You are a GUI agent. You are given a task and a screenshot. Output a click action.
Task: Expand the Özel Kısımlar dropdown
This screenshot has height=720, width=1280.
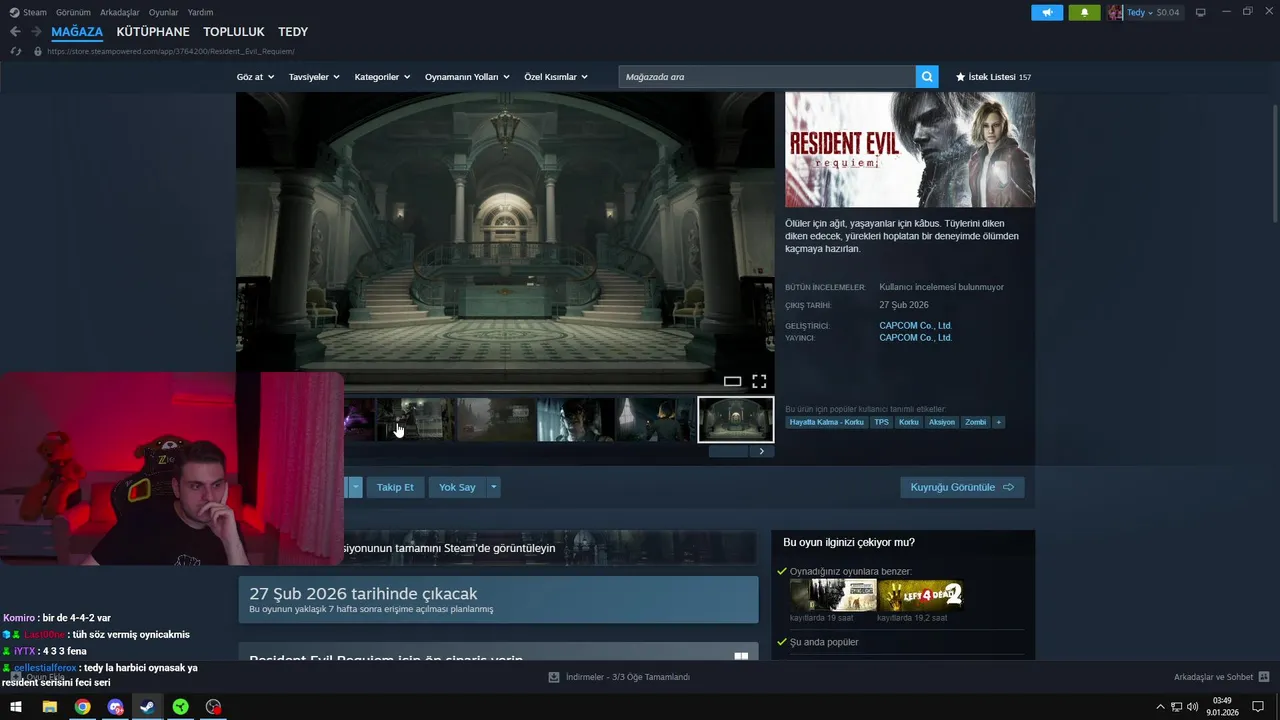556,77
